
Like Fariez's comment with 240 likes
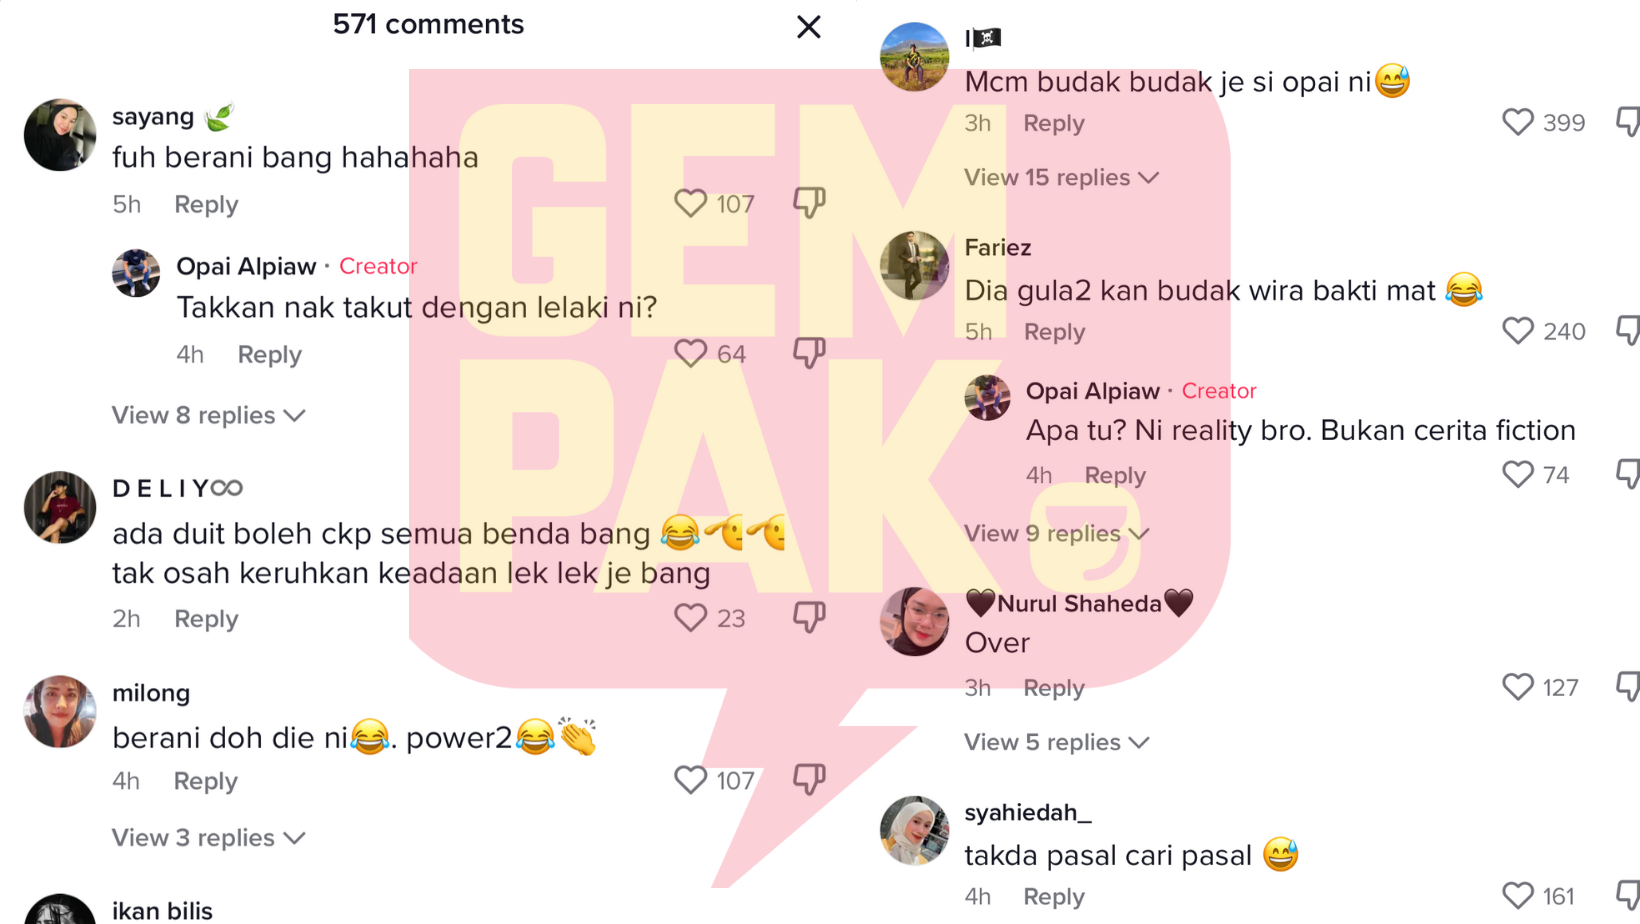click(x=1518, y=331)
